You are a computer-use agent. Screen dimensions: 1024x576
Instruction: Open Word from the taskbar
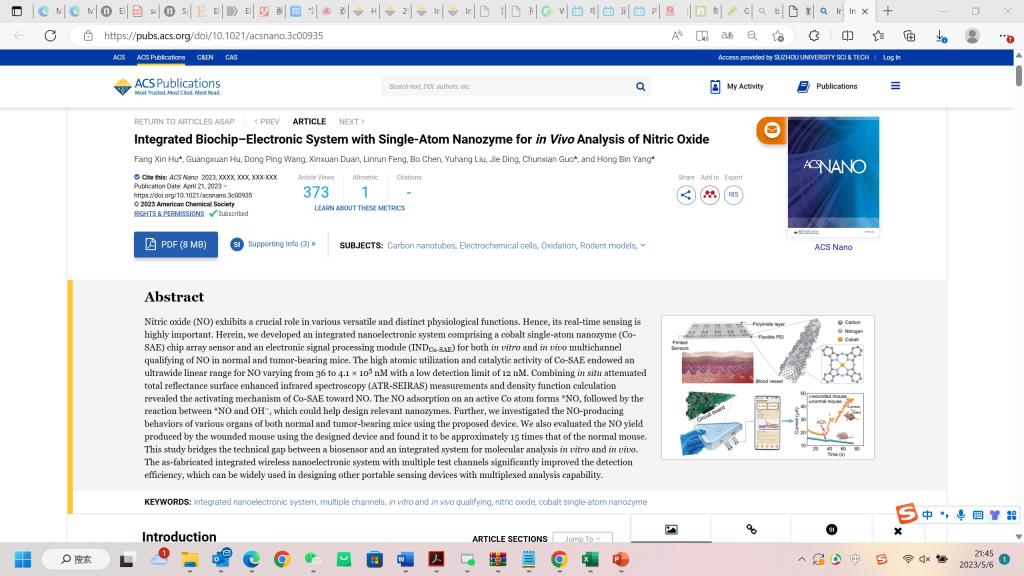point(405,559)
